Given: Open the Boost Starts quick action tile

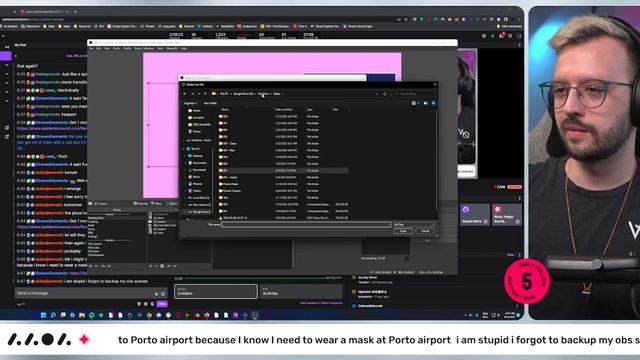Looking at the screenshot, I should (x=475, y=215).
